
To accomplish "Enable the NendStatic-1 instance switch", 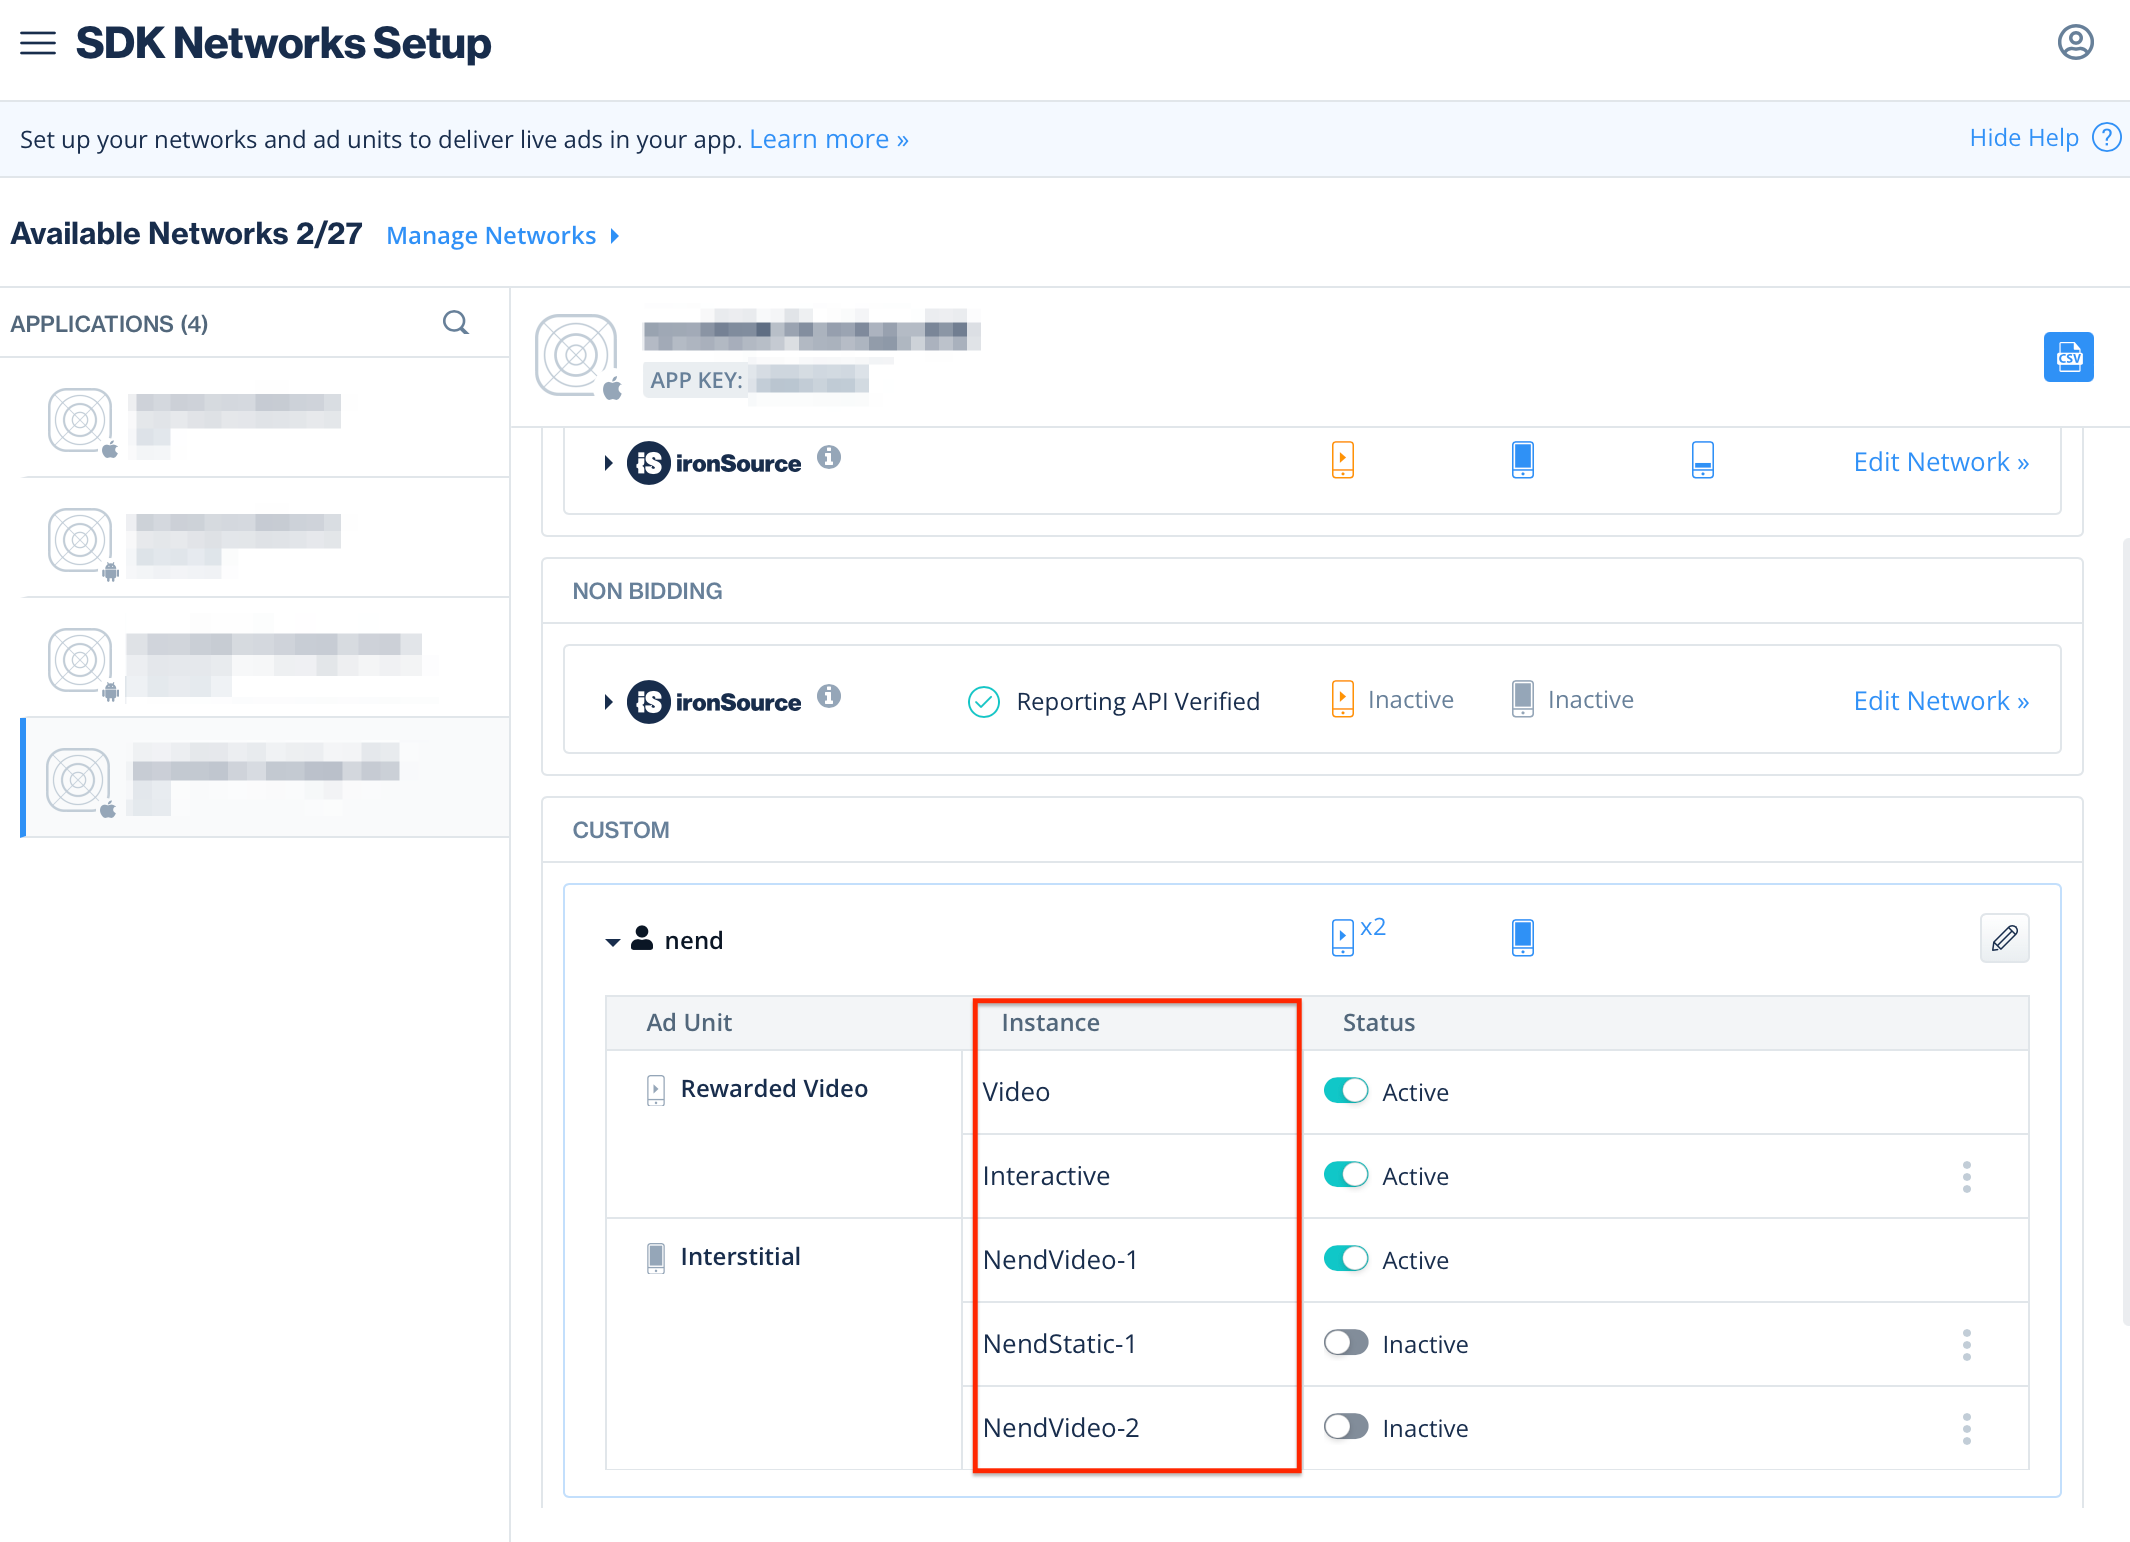I will click(x=1345, y=1342).
